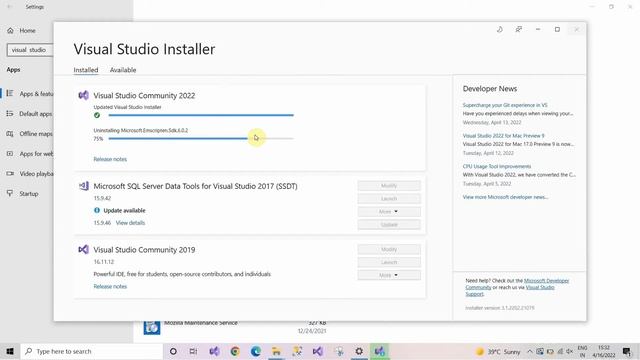Open Home icon in Settings window
This screenshot has height=360, width=640.
[10, 30]
